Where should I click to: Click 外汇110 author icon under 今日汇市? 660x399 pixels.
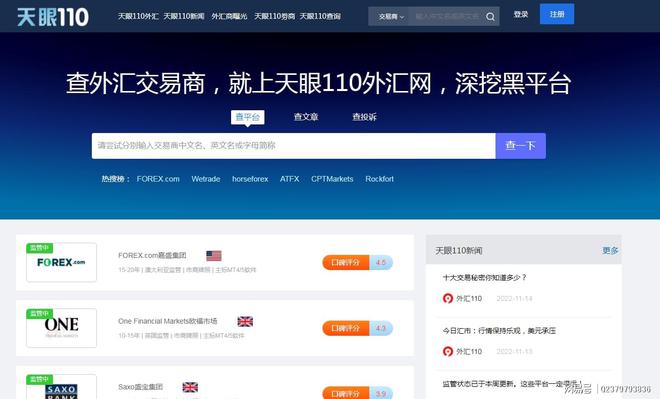tap(448, 351)
